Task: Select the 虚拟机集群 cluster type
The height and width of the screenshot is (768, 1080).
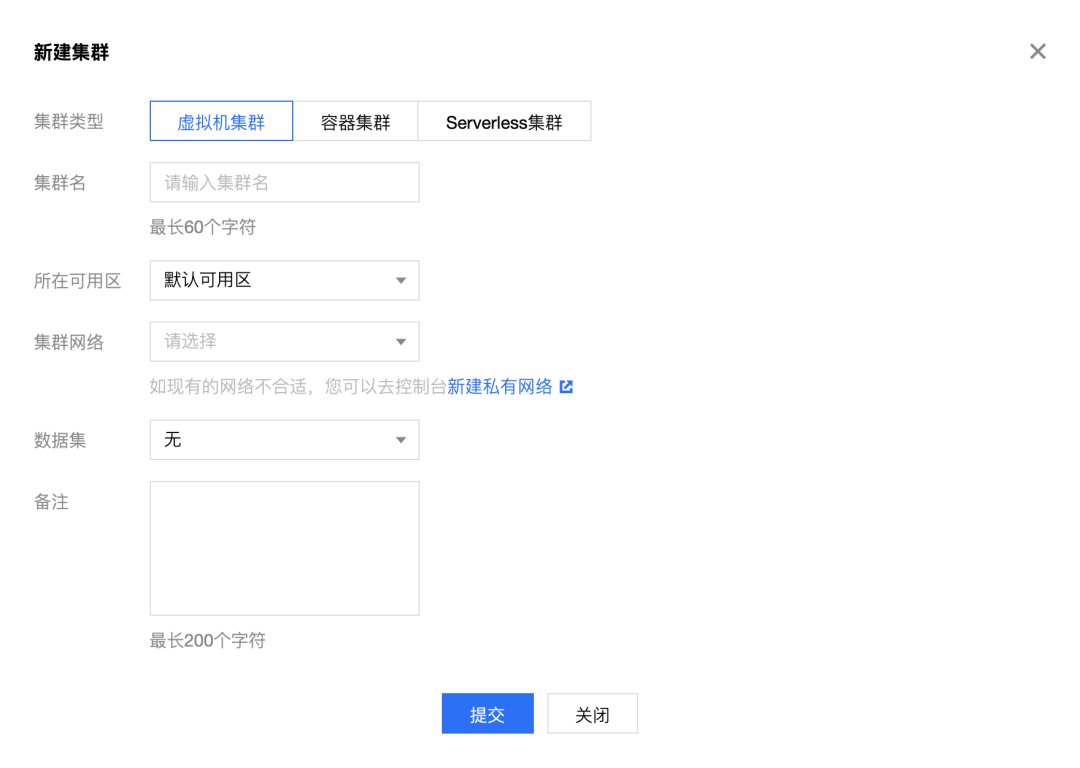Action: point(221,122)
